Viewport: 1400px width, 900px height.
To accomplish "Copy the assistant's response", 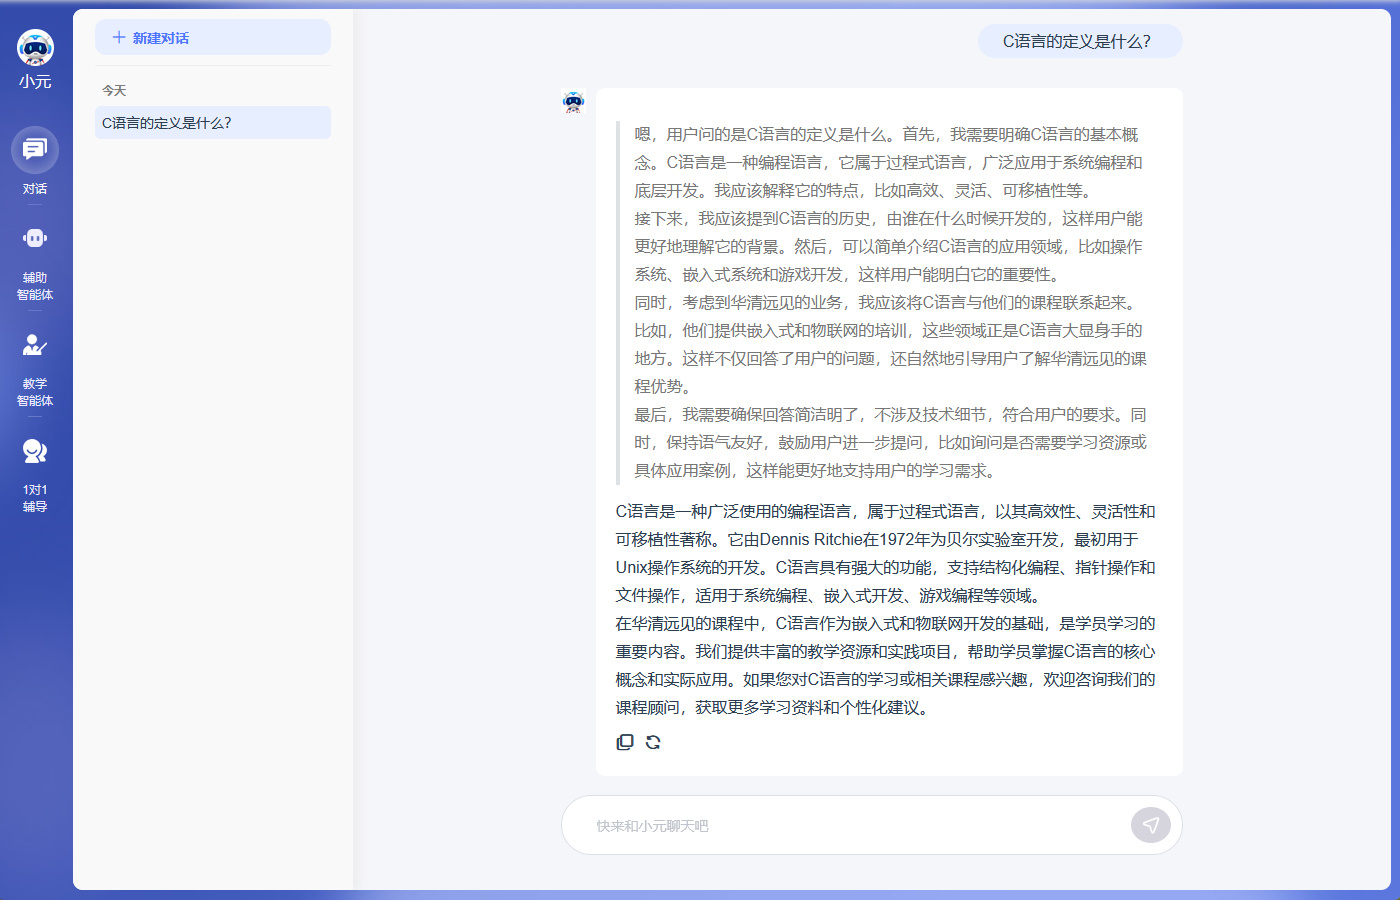I will [x=625, y=742].
